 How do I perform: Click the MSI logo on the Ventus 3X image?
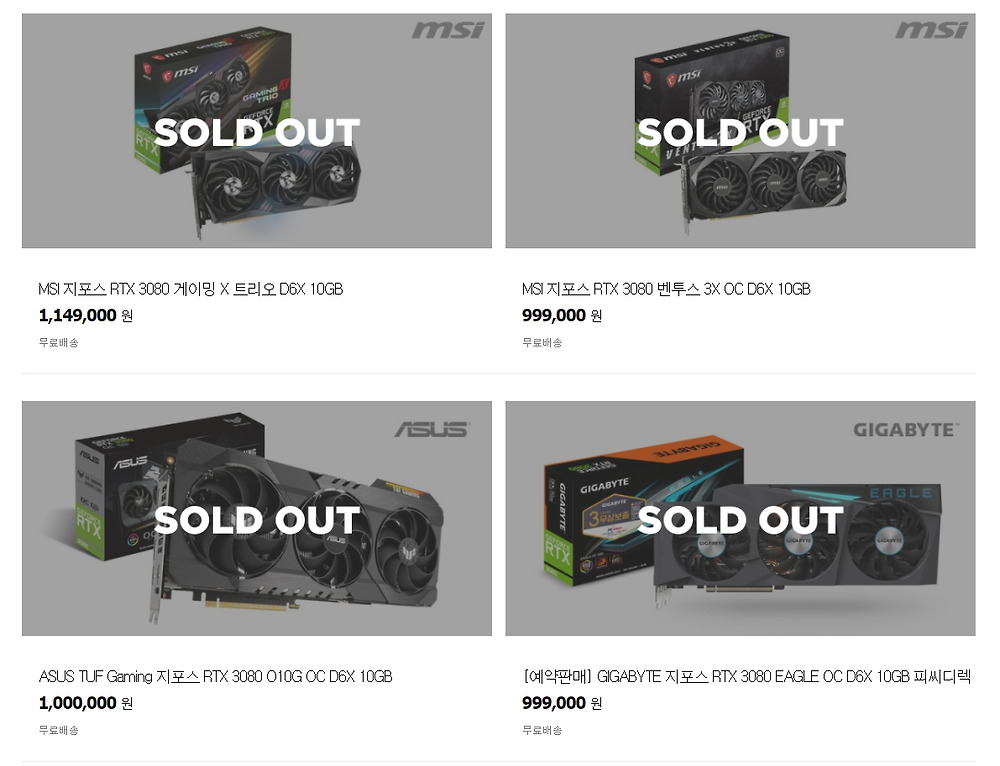click(x=931, y=29)
